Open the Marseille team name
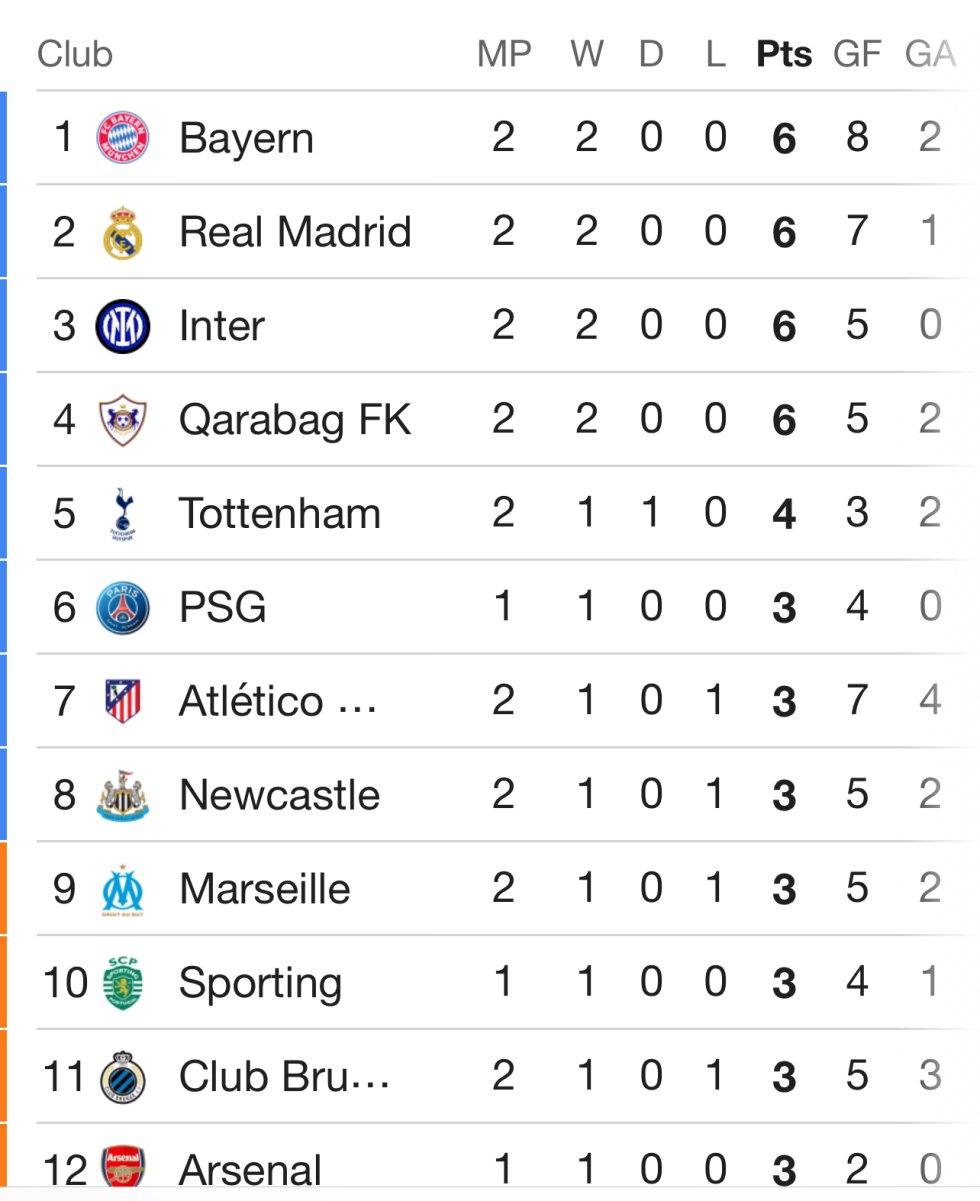 pyautogui.click(x=265, y=890)
